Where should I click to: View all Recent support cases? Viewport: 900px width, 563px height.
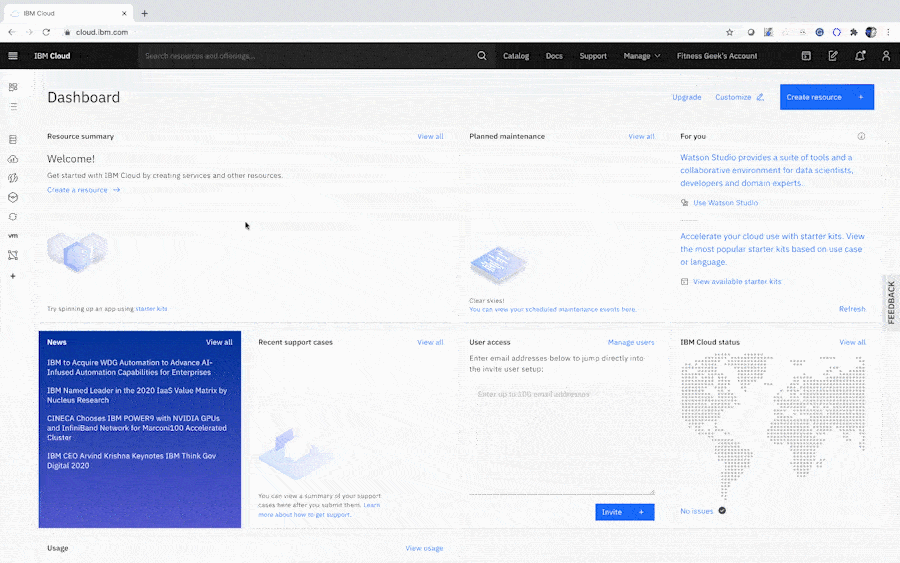point(430,342)
